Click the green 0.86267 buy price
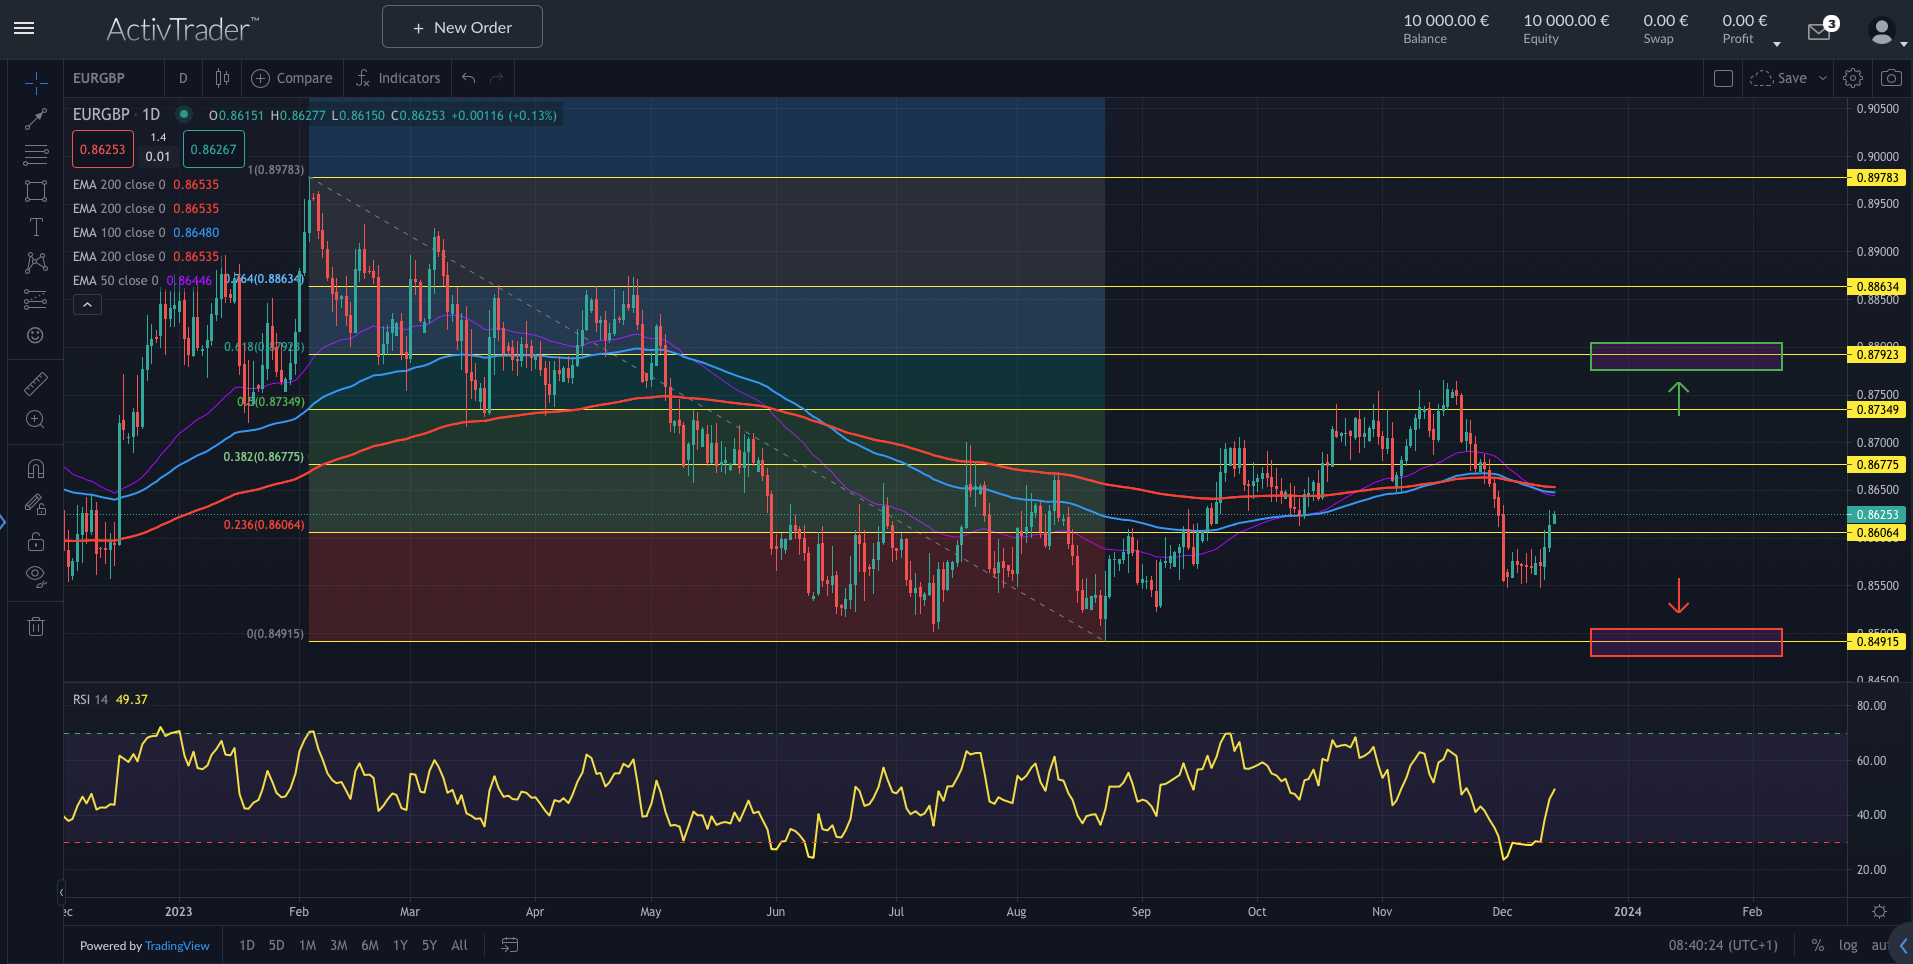 point(213,148)
